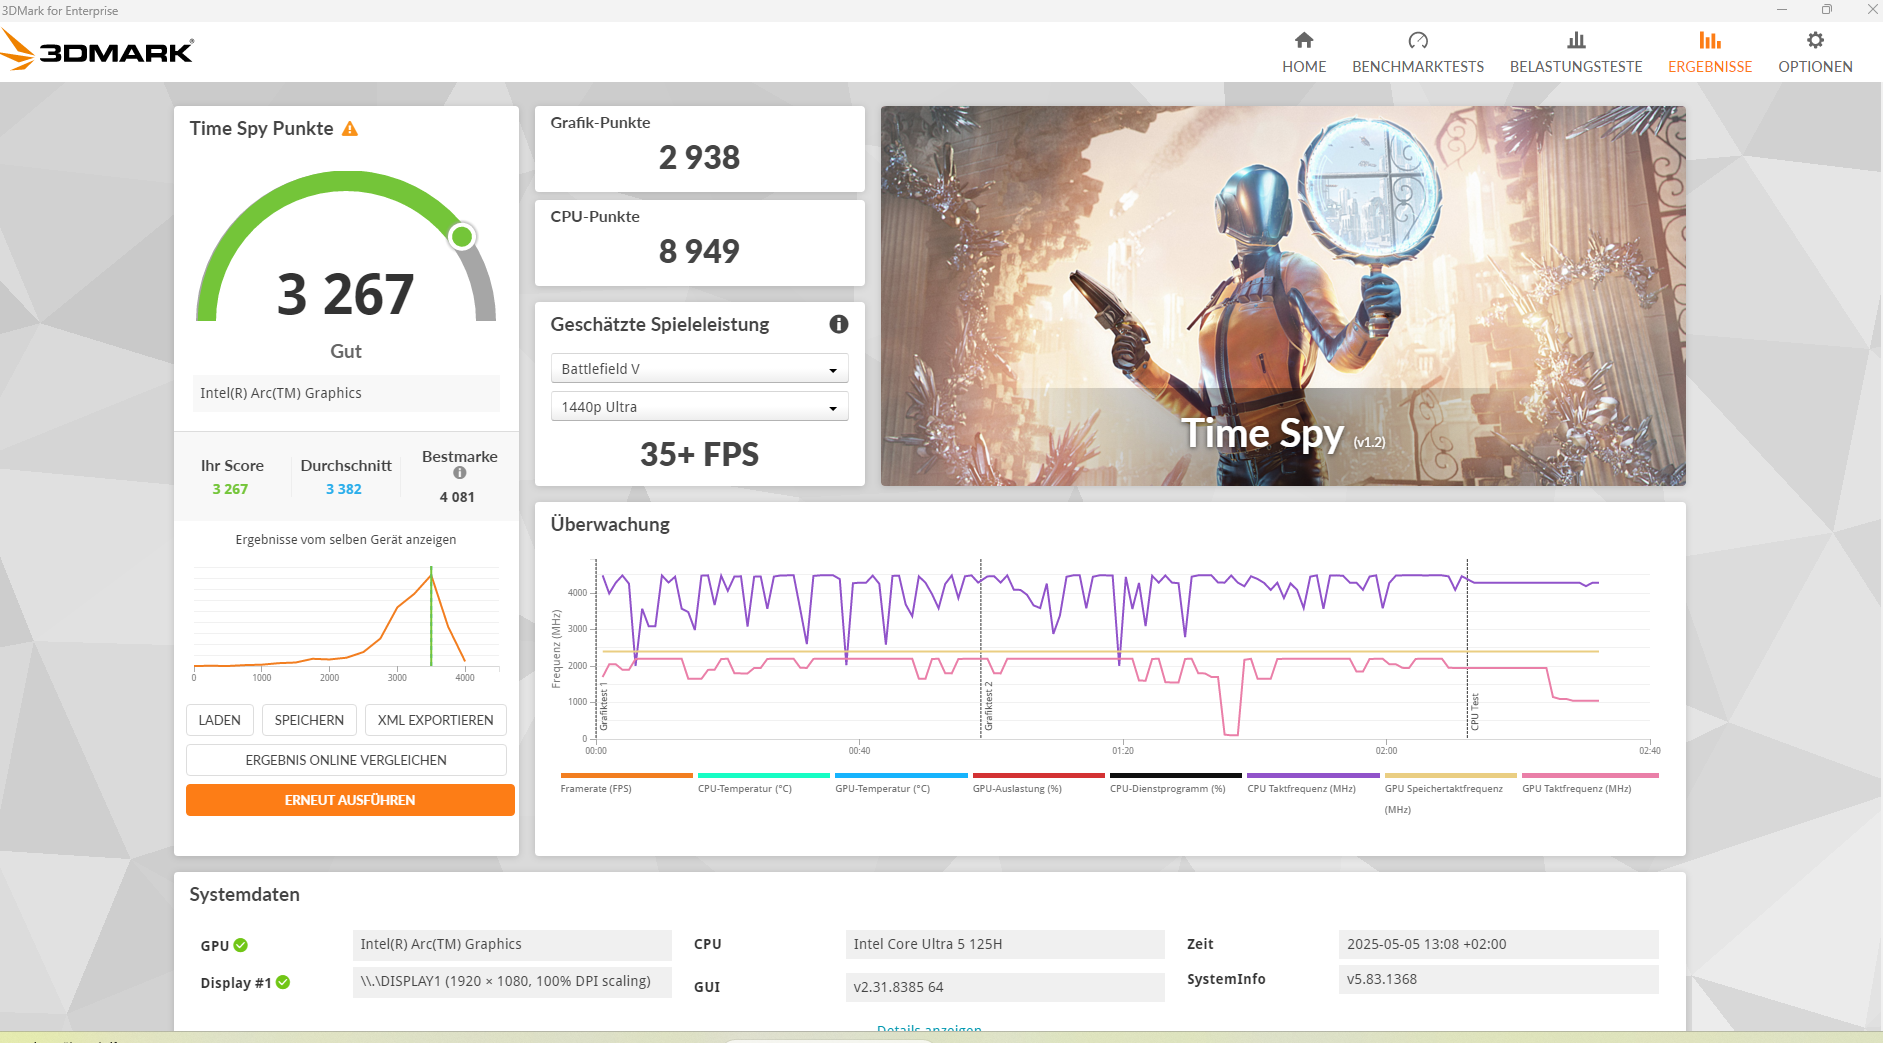The width and height of the screenshot is (1883, 1043).
Task: Click the info icon under Bestmarke
Action: pos(460,473)
